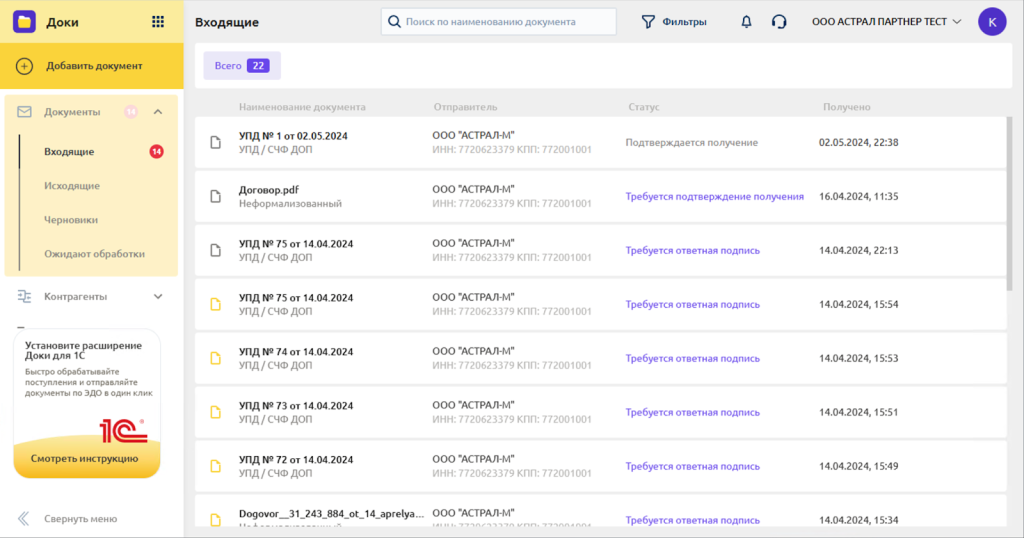Click the Контрагенты sidebar icon
The width and height of the screenshot is (1024, 538).
(25, 296)
